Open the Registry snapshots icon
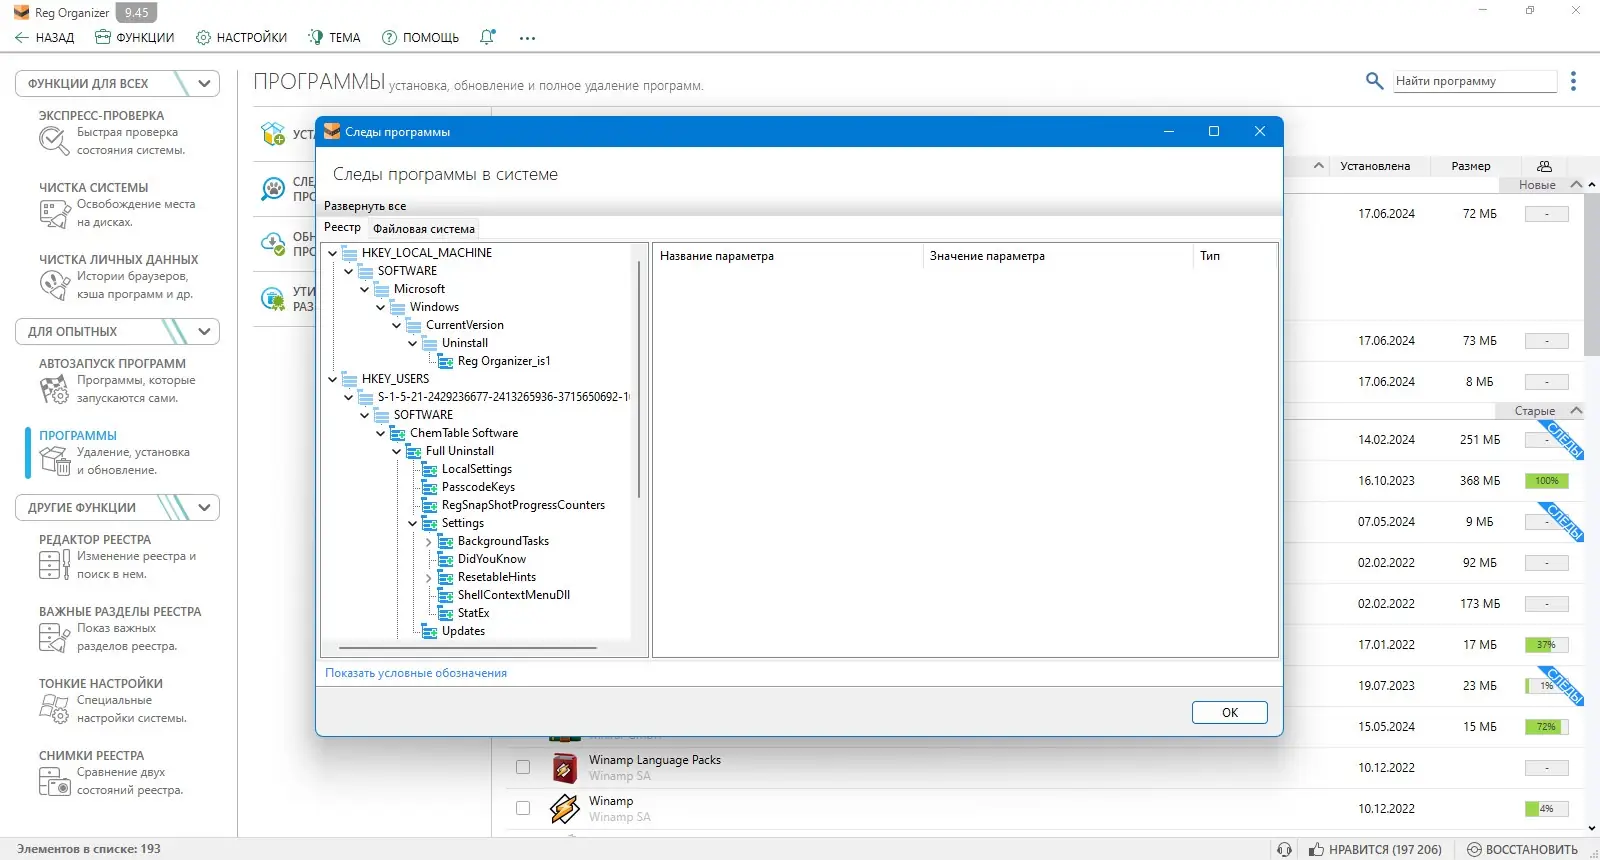1600x860 pixels. tap(53, 781)
